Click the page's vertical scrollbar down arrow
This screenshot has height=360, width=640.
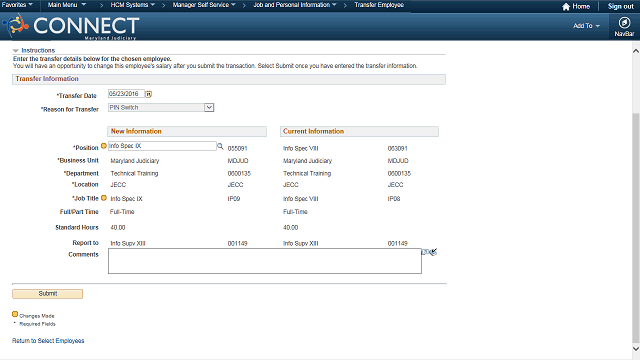coord(636,349)
